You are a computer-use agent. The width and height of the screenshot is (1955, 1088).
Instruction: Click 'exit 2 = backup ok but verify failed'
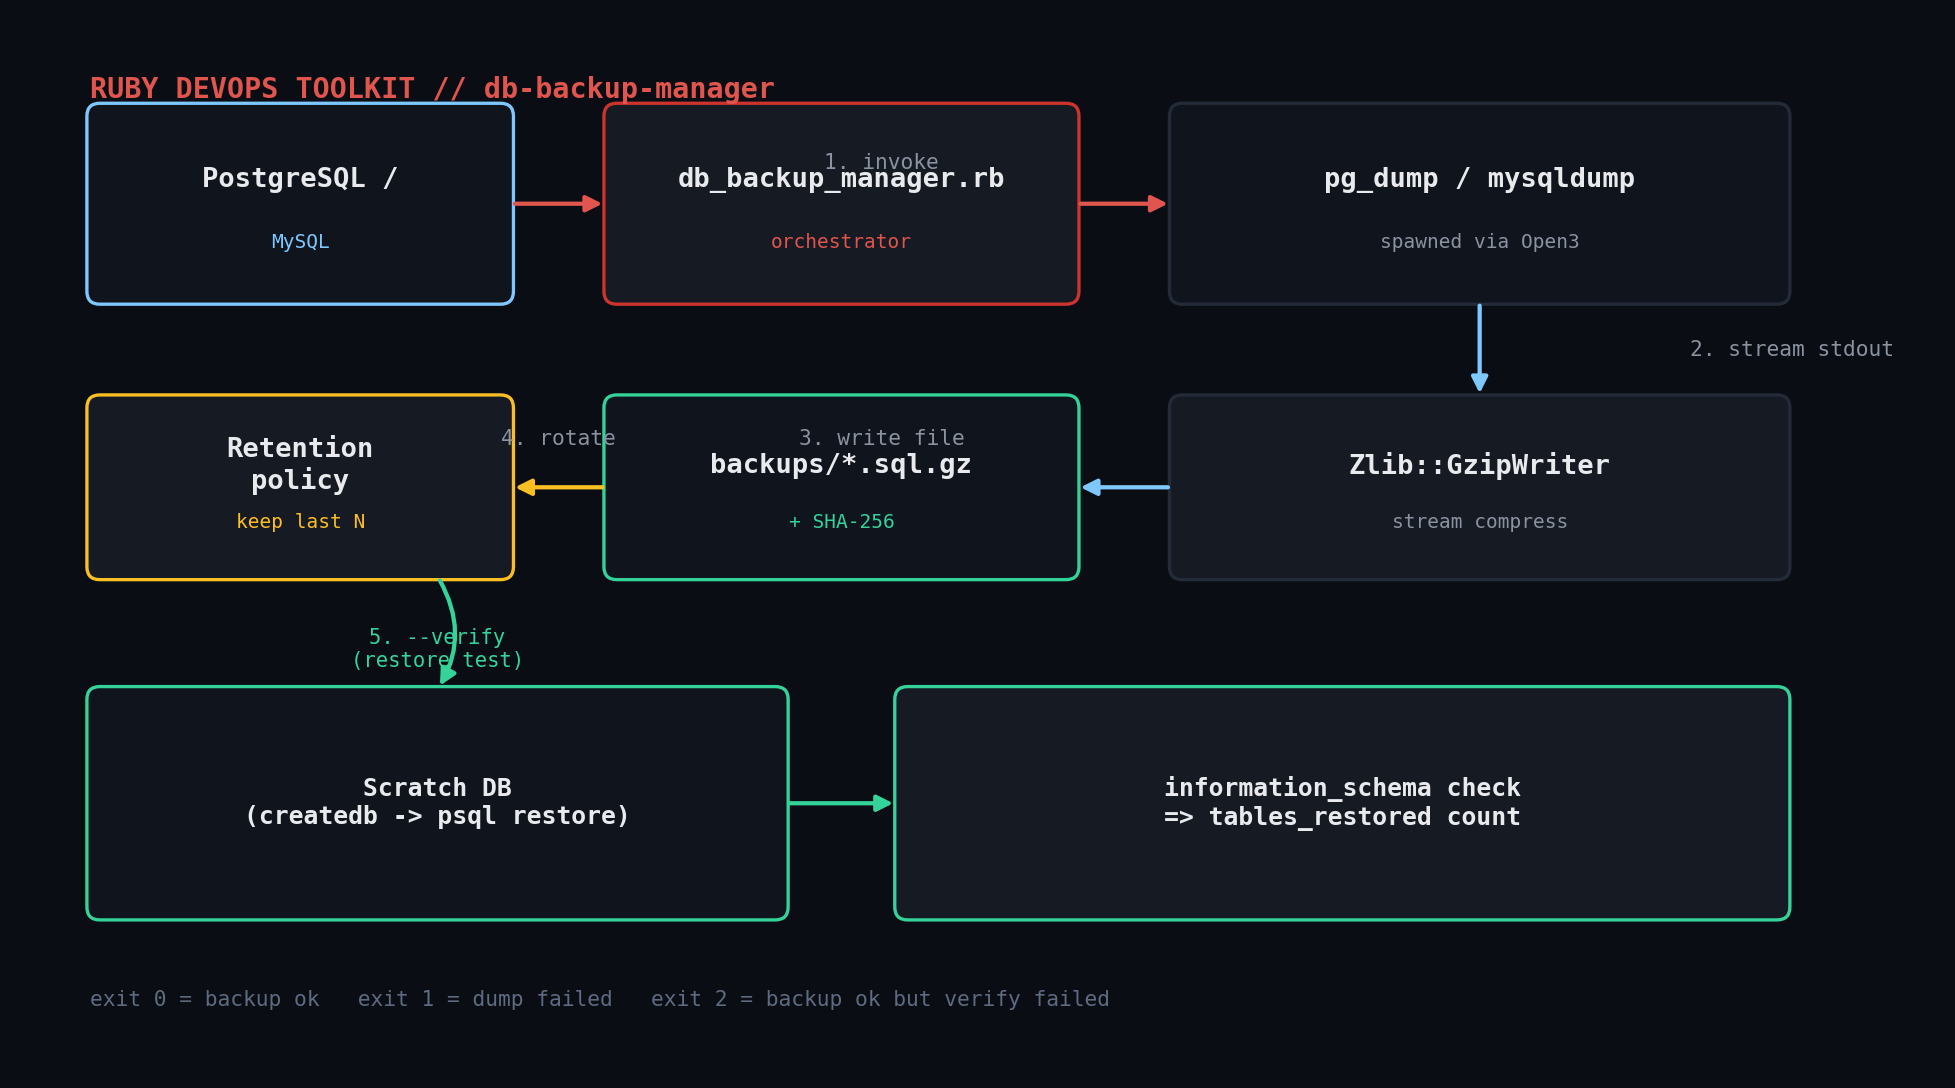tap(880, 999)
